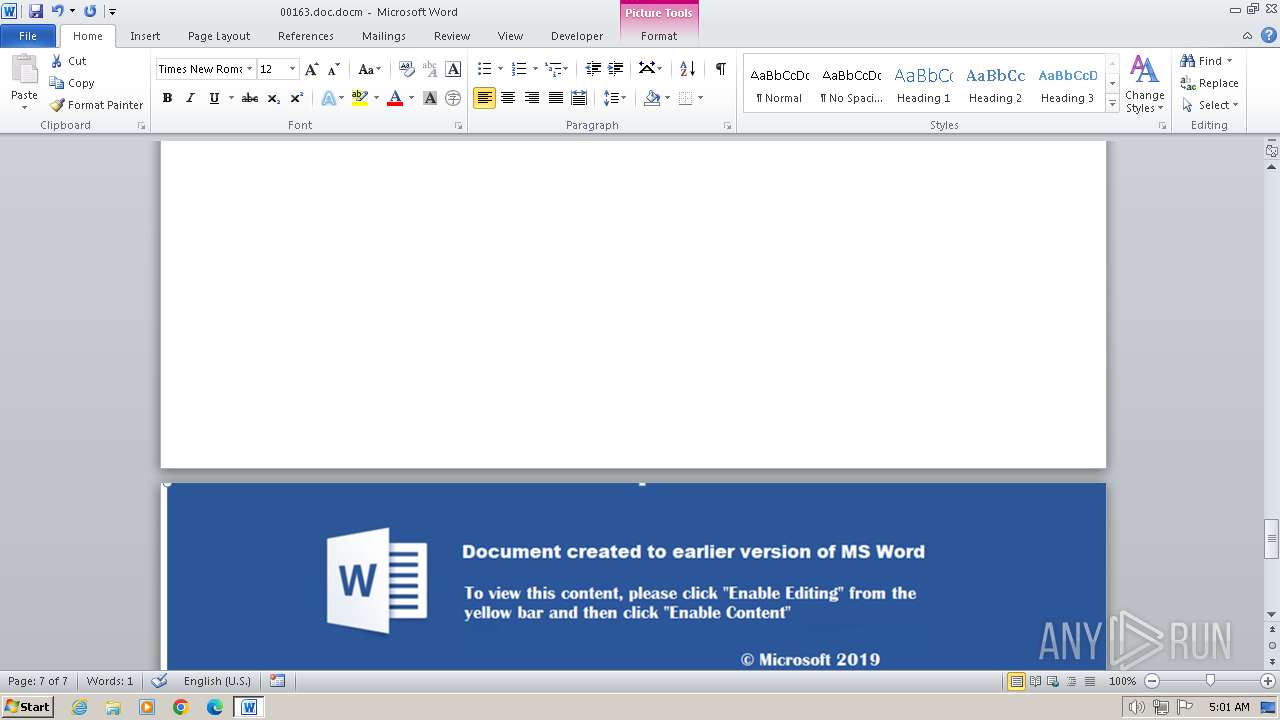Image resolution: width=1280 pixels, height=720 pixels.
Task: Switch to the References tab
Action: pyautogui.click(x=306, y=36)
